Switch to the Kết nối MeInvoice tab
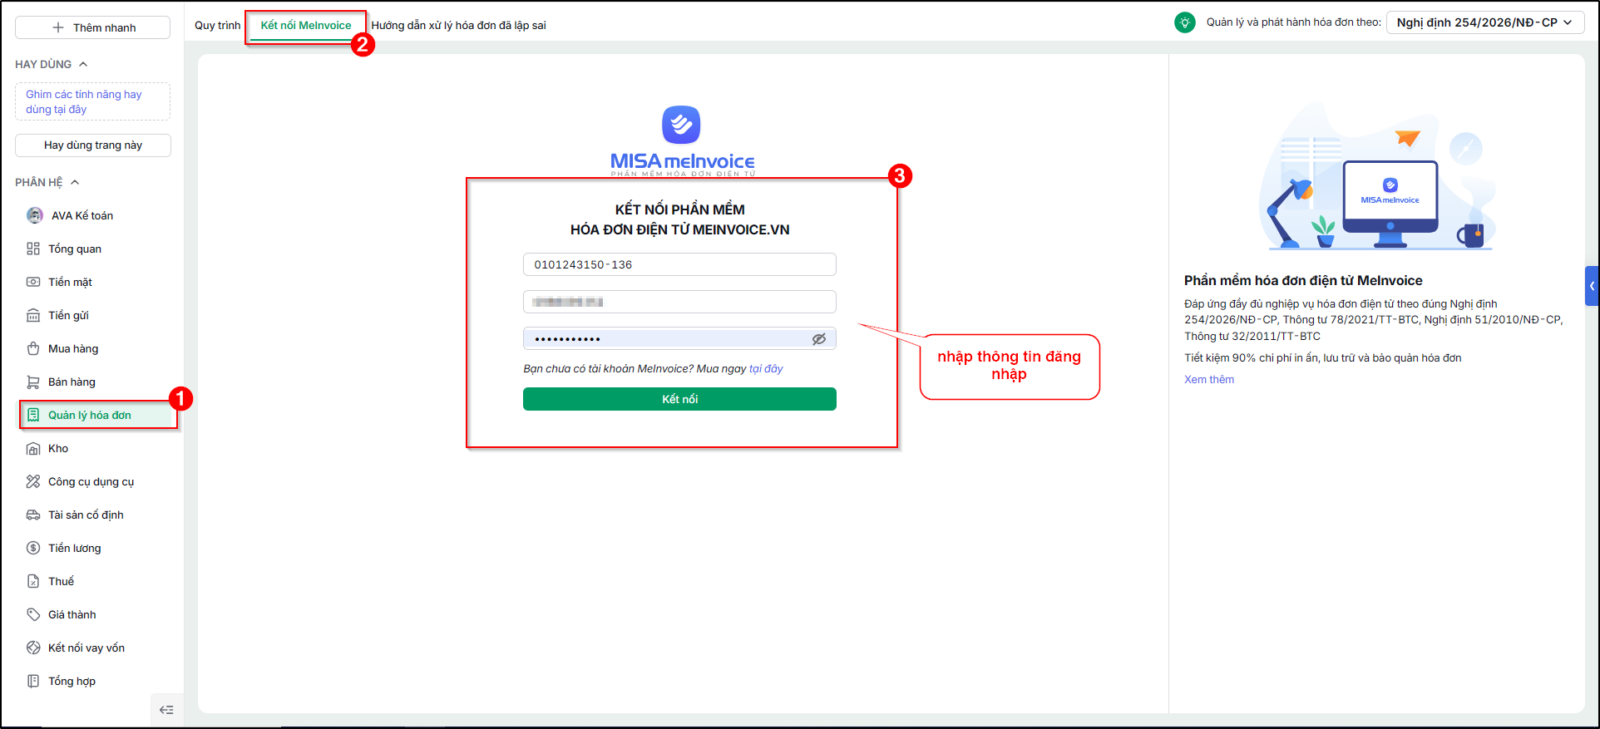Image resolution: width=1600 pixels, height=729 pixels. point(306,25)
